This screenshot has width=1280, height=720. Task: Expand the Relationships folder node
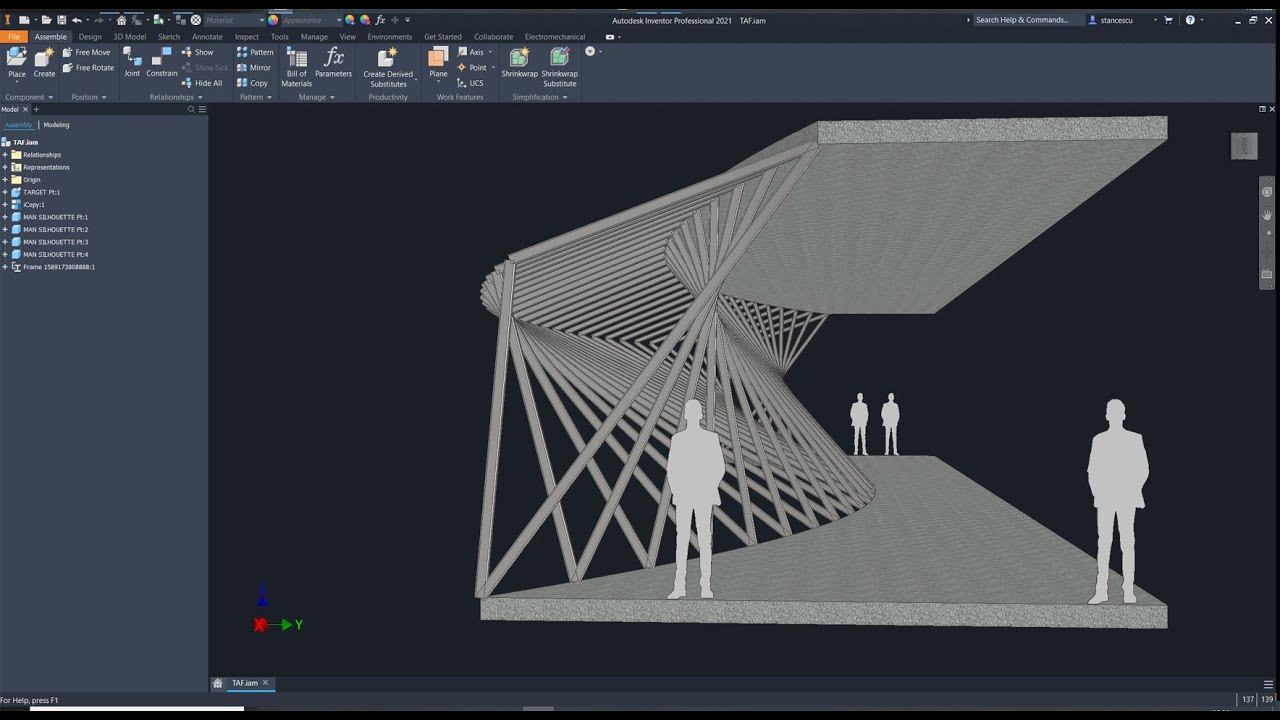coord(5,155)
